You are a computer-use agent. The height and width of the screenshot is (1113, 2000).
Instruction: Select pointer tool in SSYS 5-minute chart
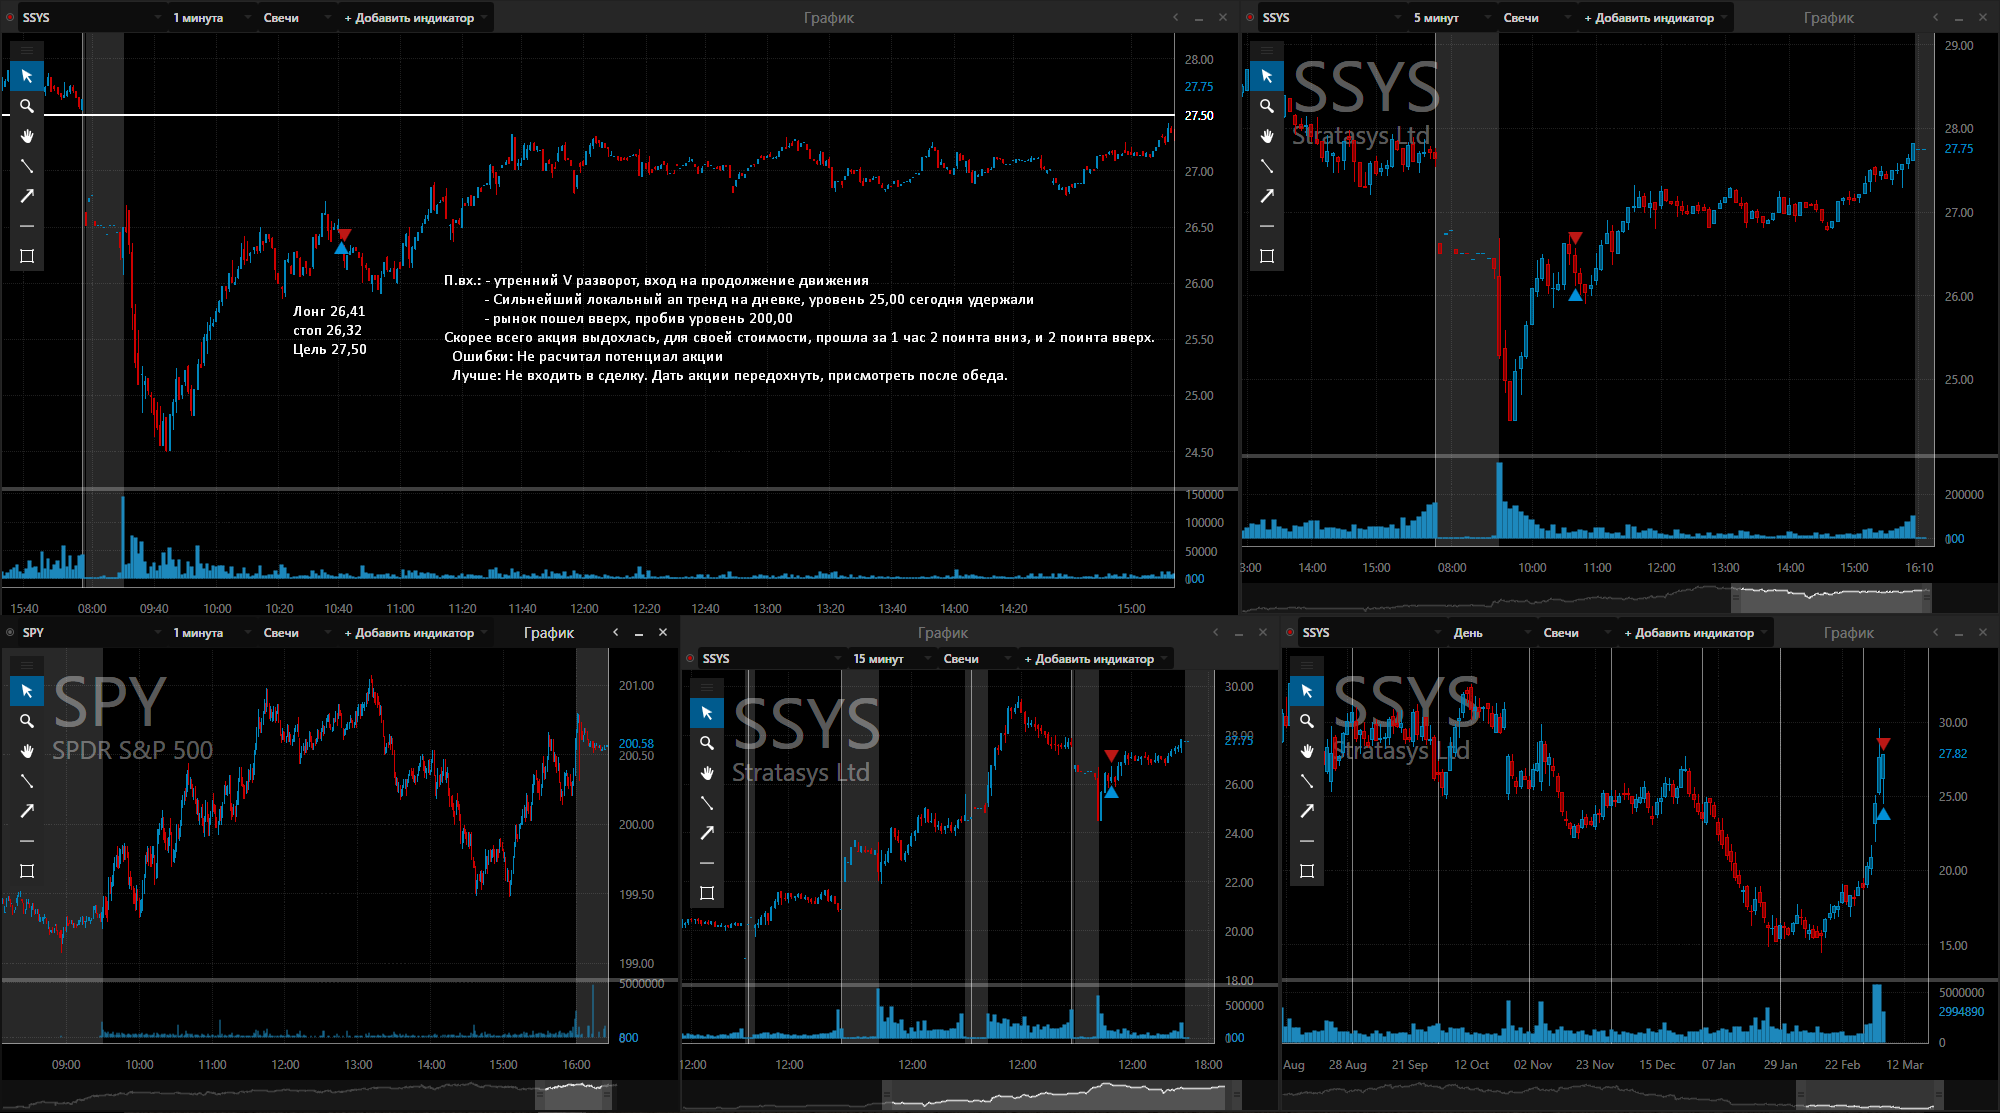1267,76
